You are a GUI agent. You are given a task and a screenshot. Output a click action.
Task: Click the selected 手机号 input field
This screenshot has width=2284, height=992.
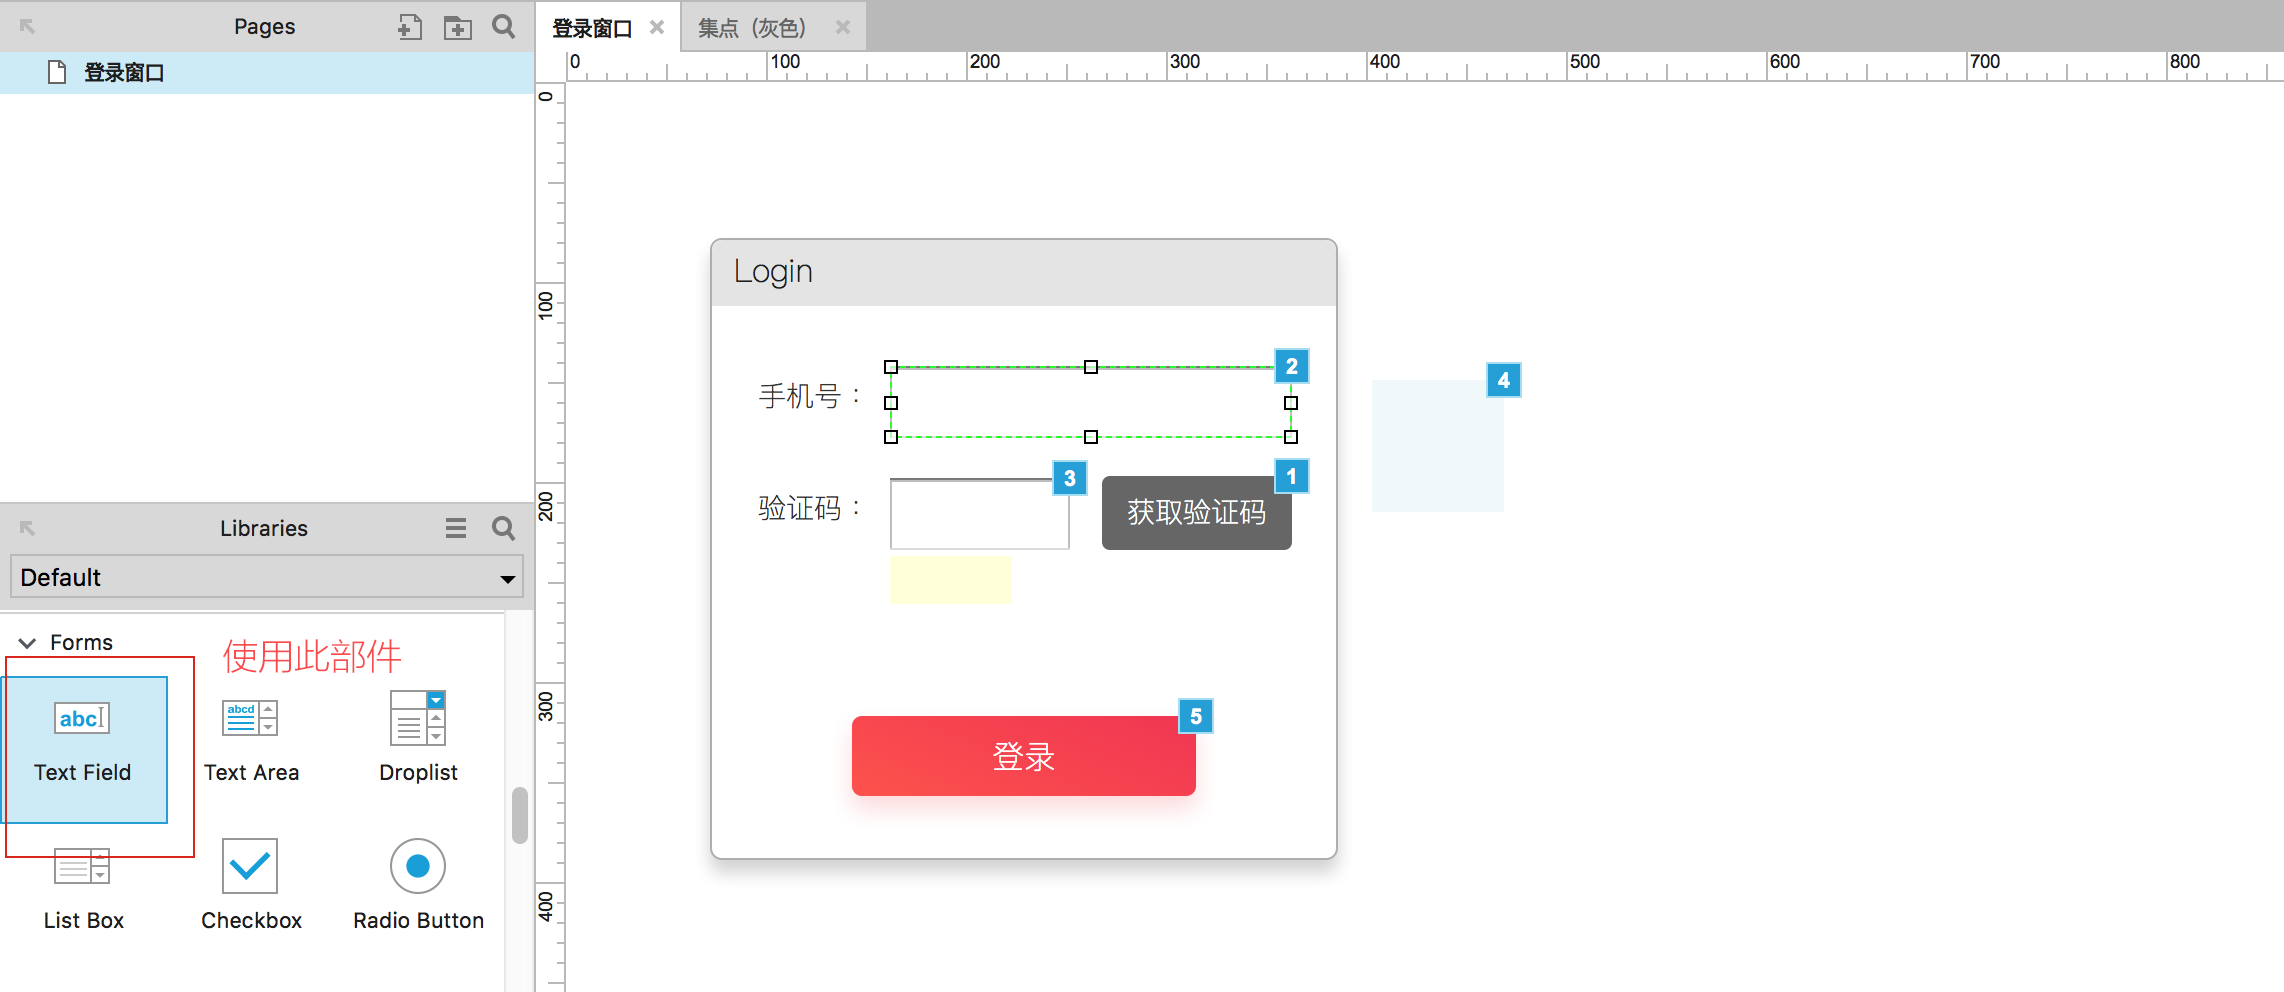1090,402
